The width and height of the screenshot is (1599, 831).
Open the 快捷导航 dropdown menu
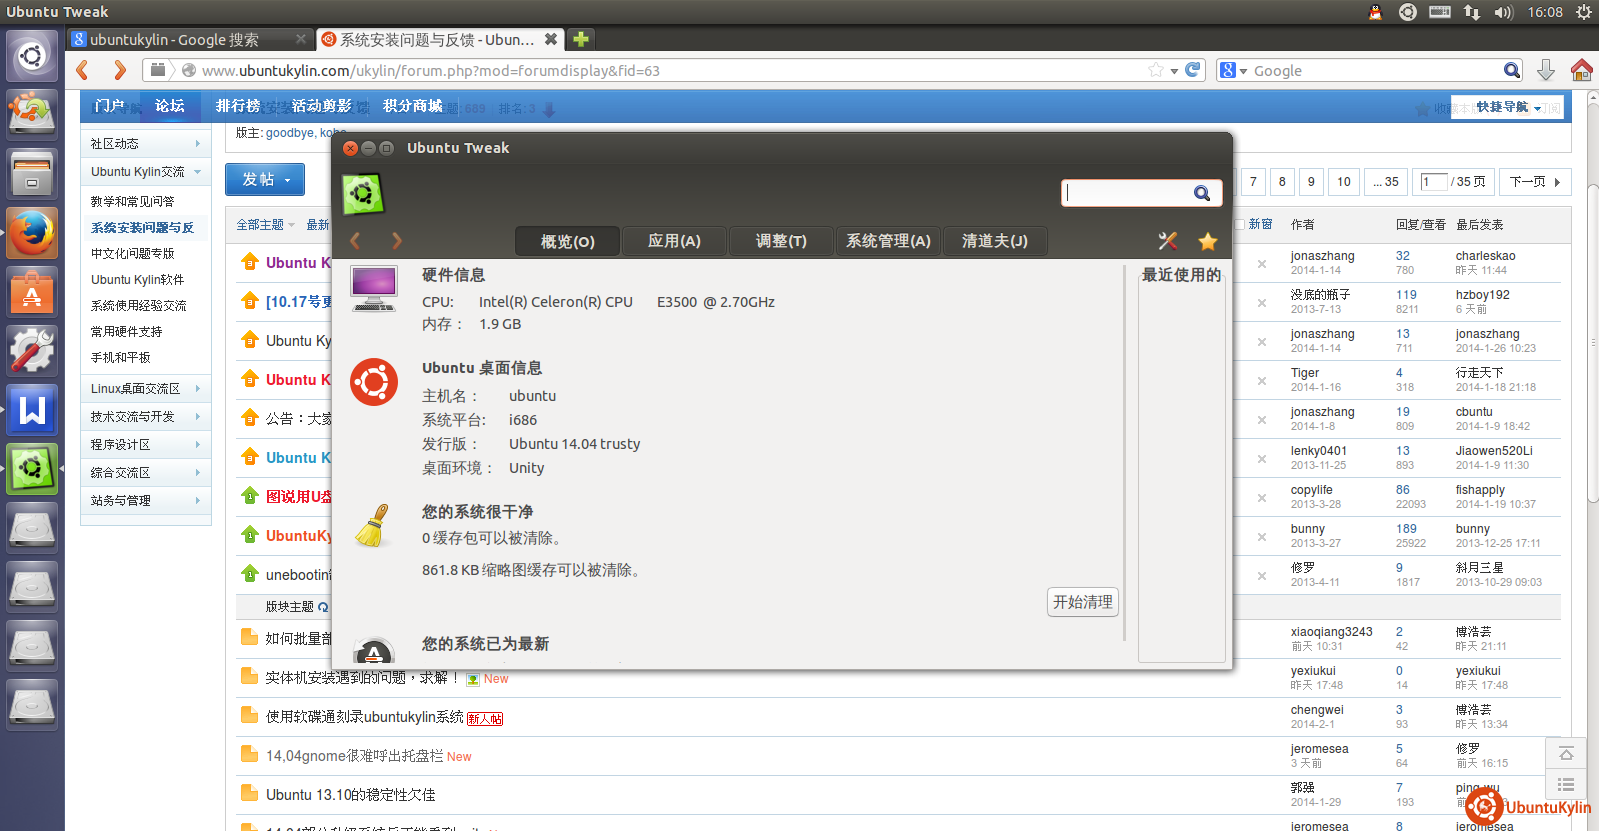pyautogui.click(x=1508, y=107)
